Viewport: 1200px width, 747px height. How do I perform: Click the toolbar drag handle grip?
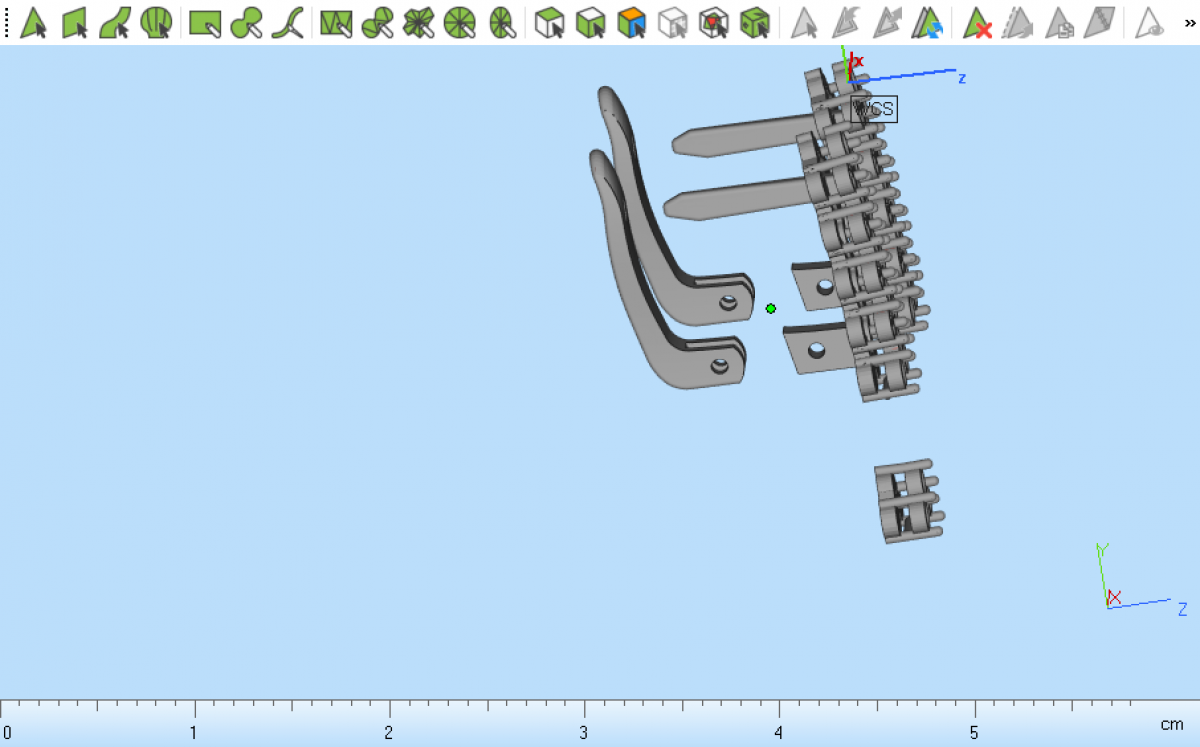7,22
